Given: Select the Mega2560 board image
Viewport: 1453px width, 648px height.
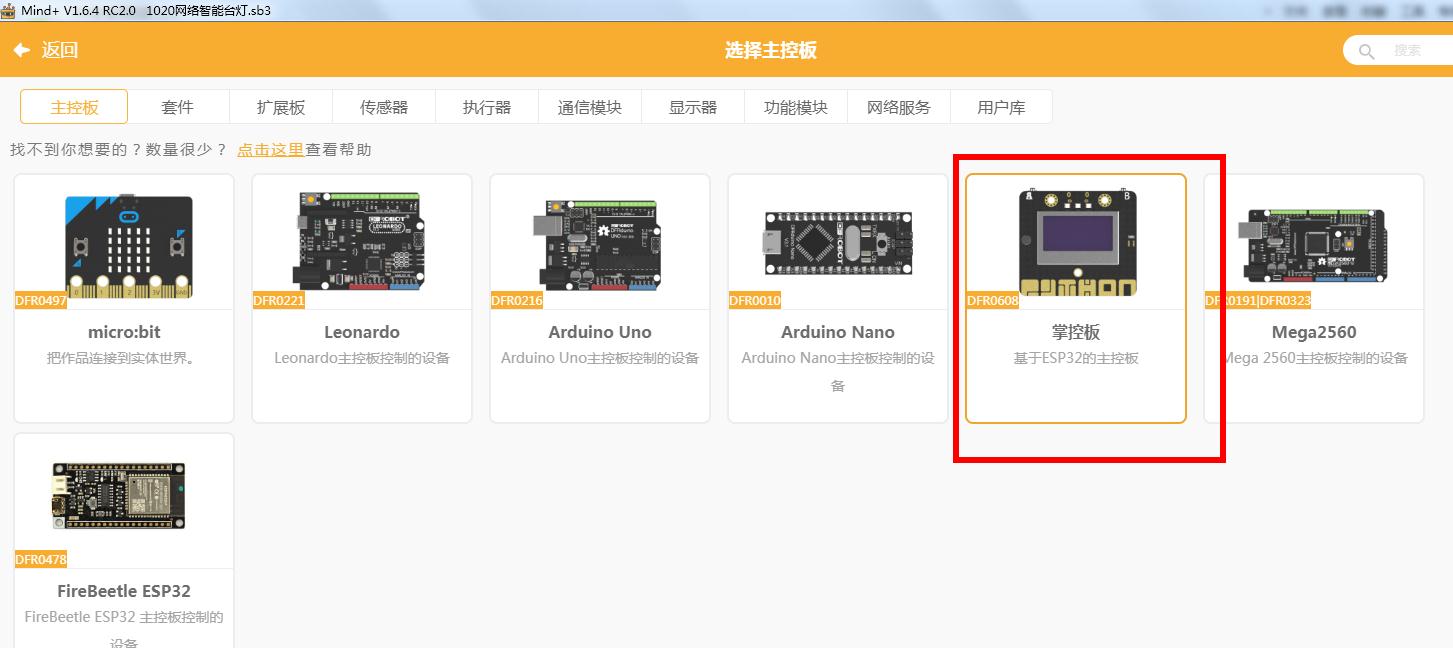Looking at the screenshot, I should coord(1315,246).
